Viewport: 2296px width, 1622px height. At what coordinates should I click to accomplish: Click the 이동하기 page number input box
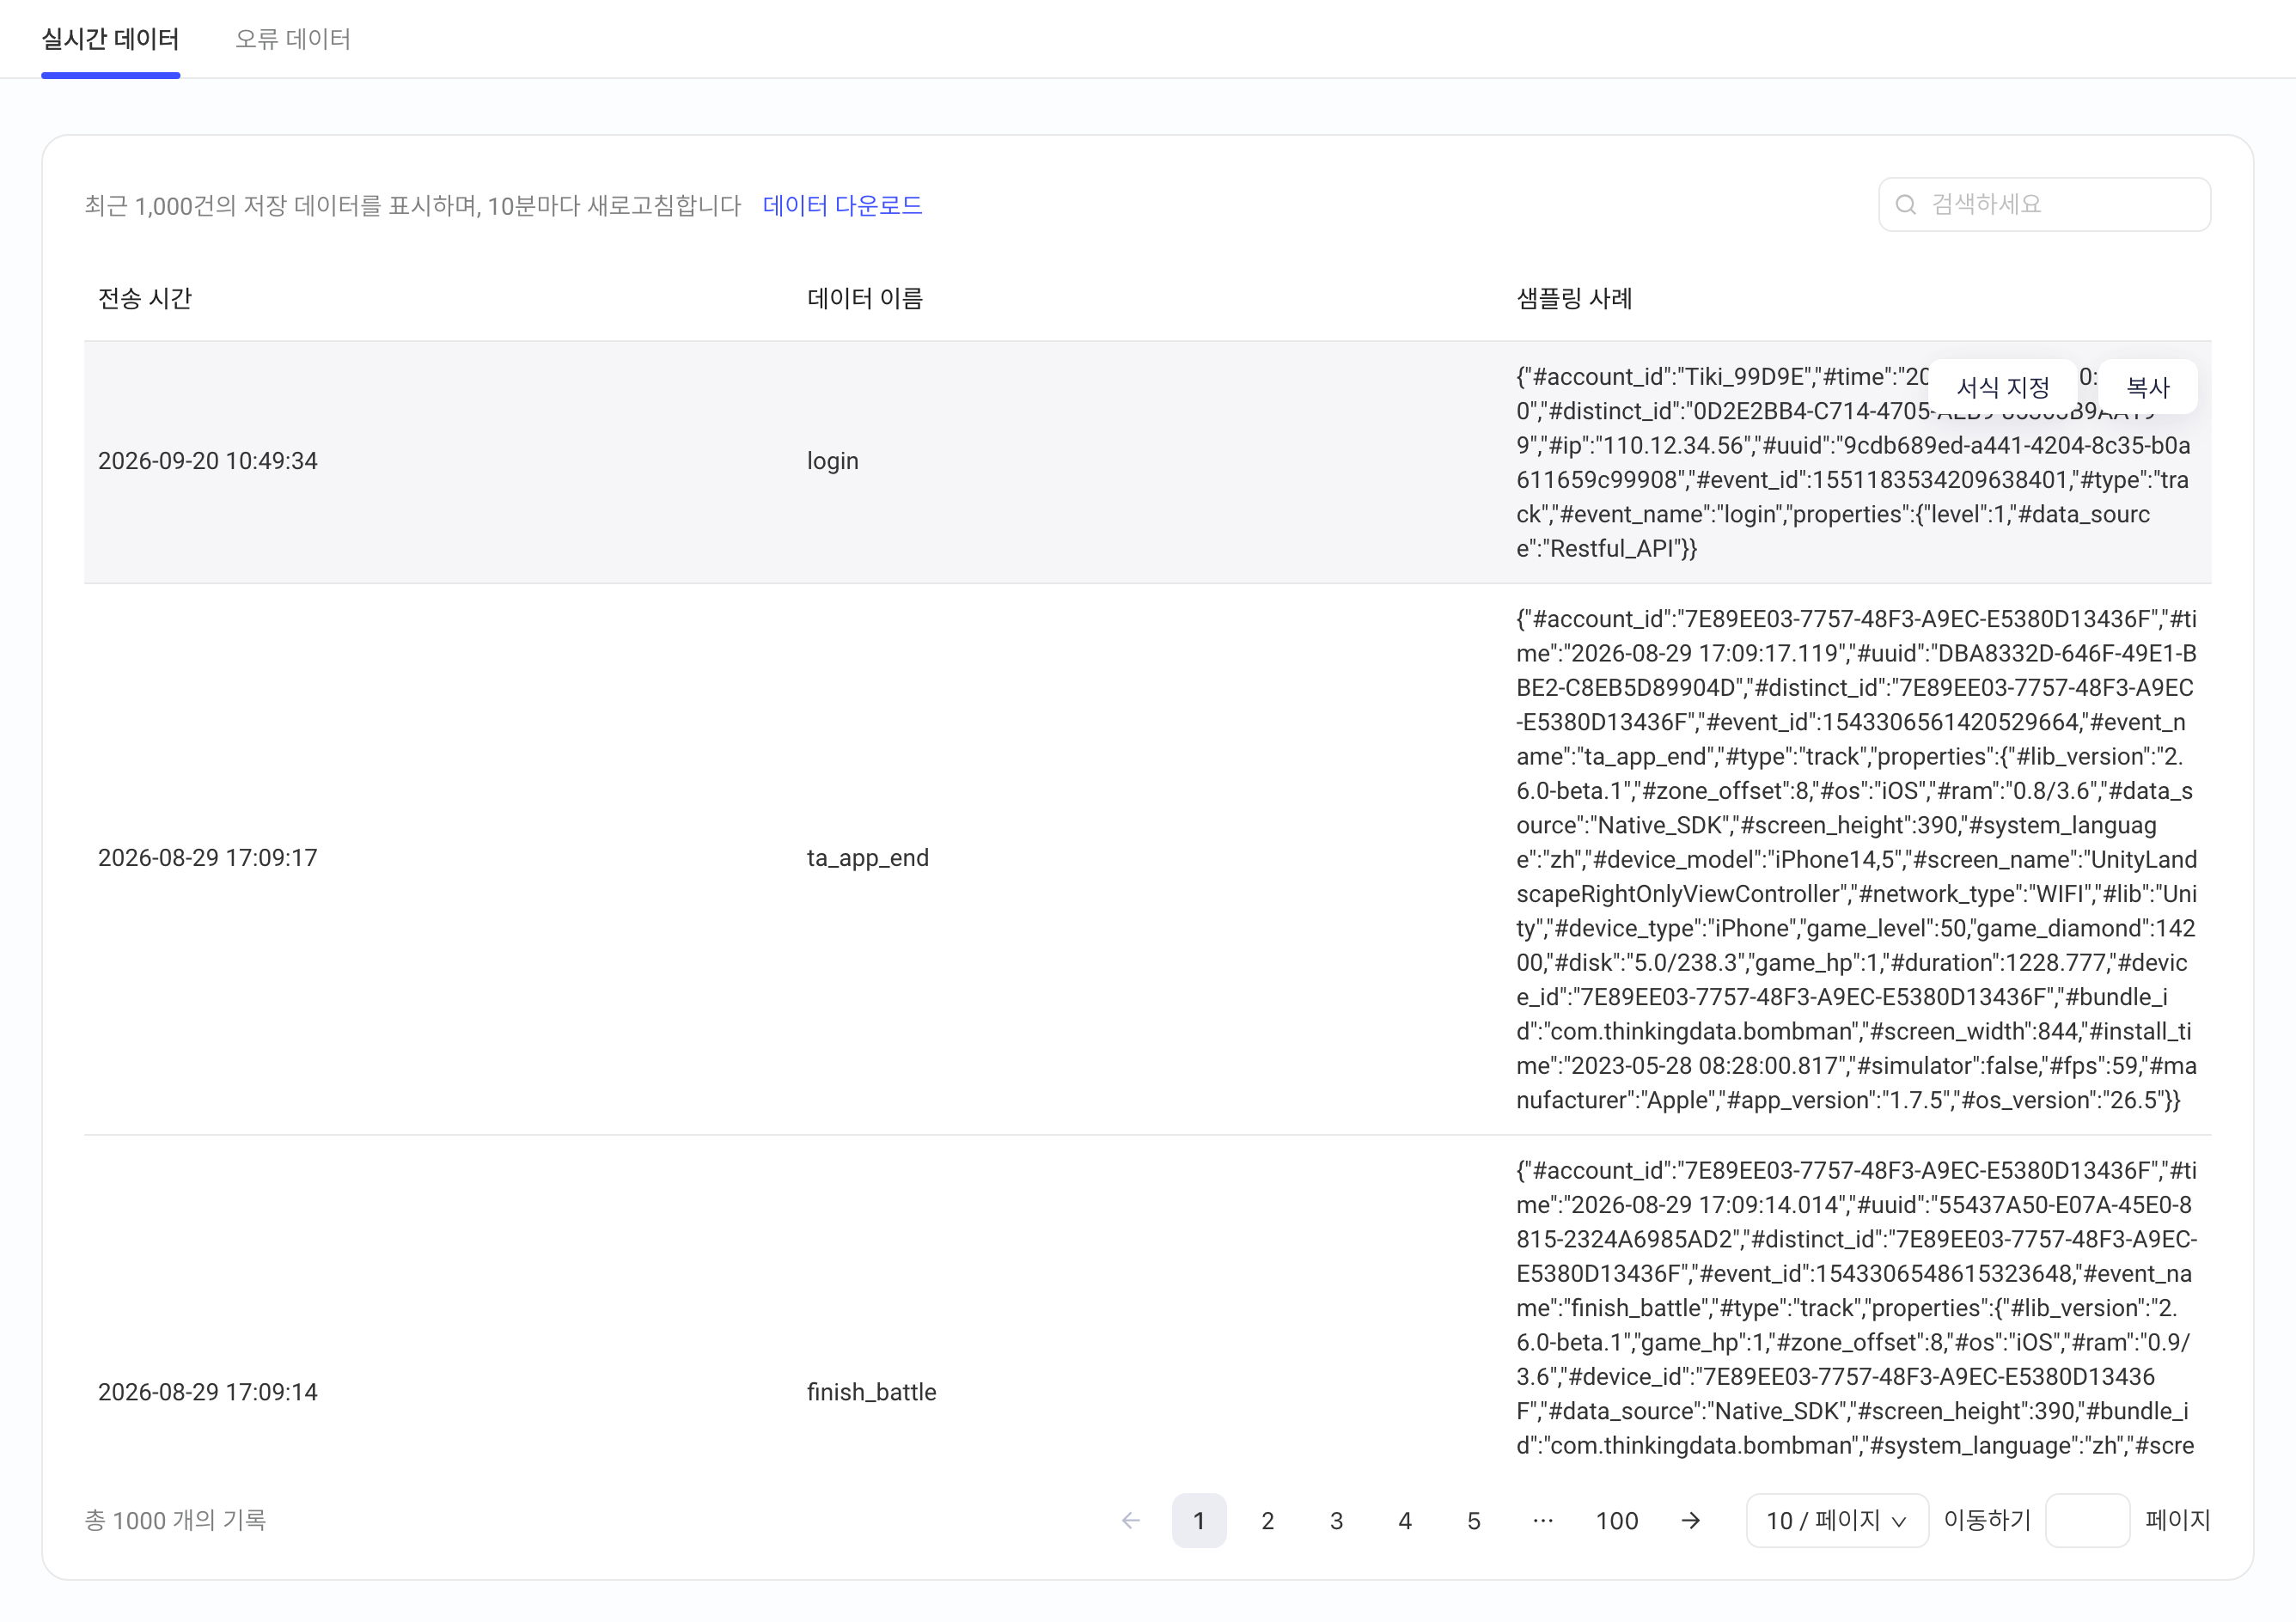tap(2087, 1520)
